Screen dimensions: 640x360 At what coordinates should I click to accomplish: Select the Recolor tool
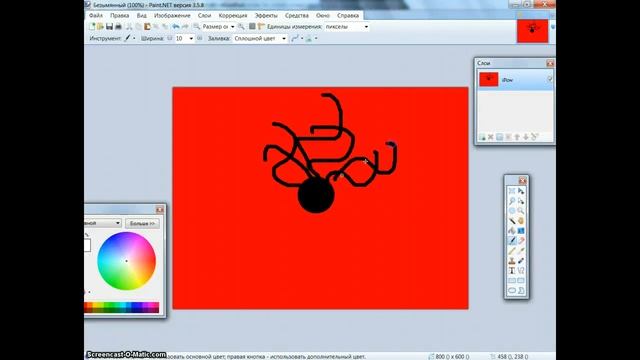click(521, 261)
